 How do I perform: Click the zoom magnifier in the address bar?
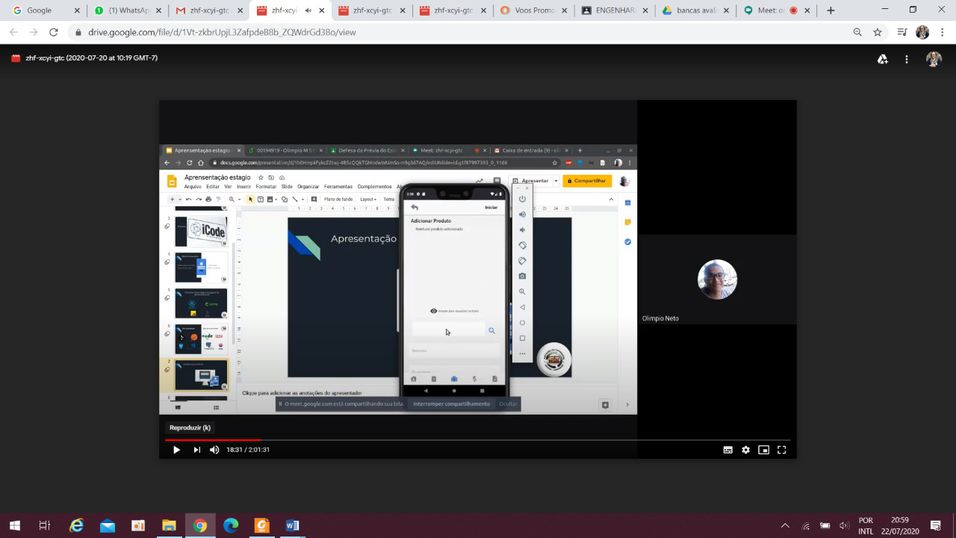coord(857,32)
